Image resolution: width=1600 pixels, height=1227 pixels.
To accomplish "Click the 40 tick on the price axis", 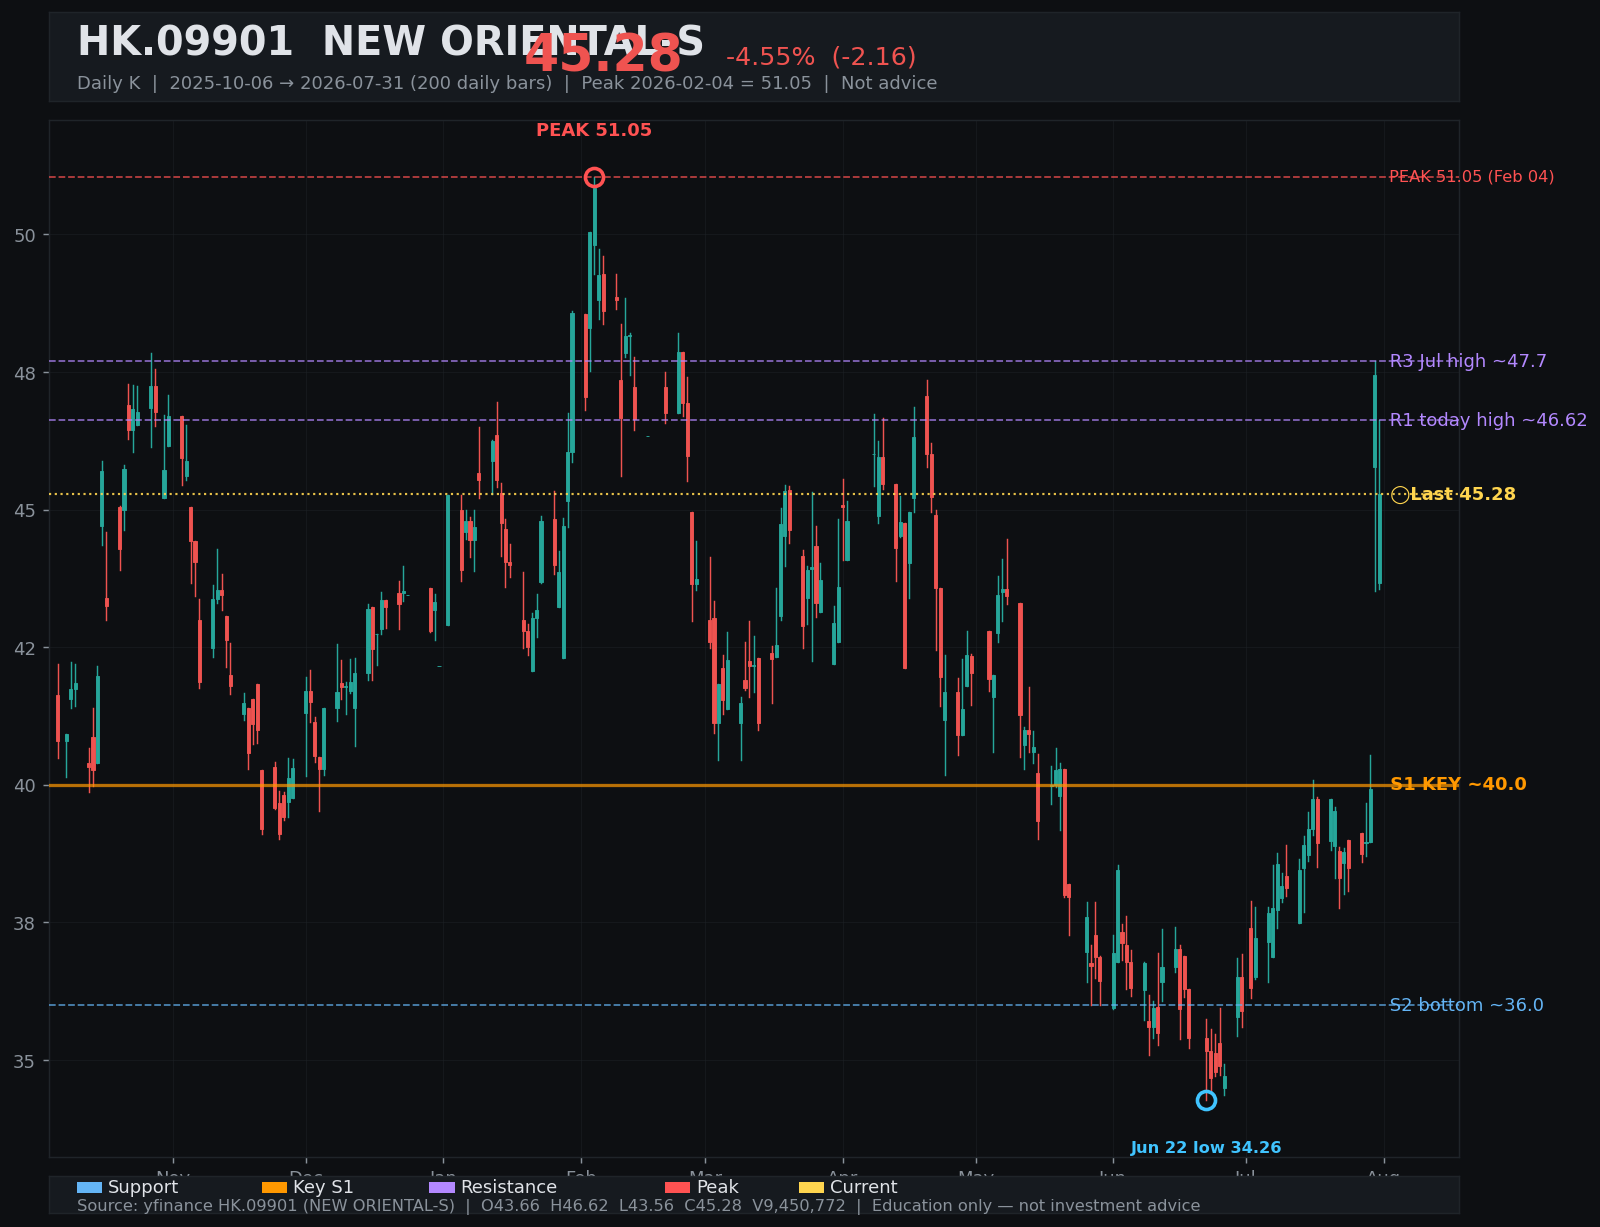I will click(25, 786).
